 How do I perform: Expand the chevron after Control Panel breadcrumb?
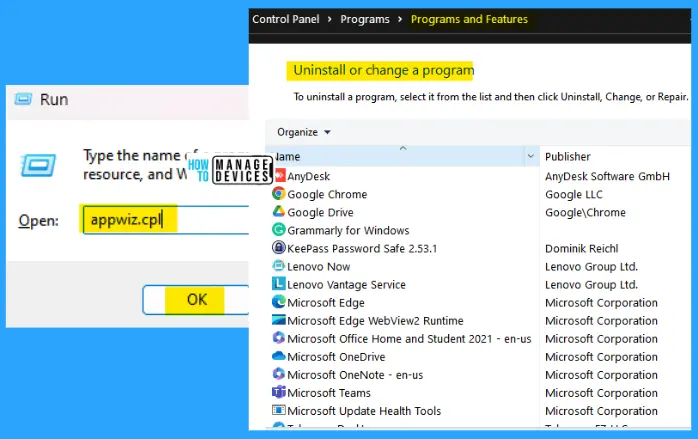click(330, 19)
